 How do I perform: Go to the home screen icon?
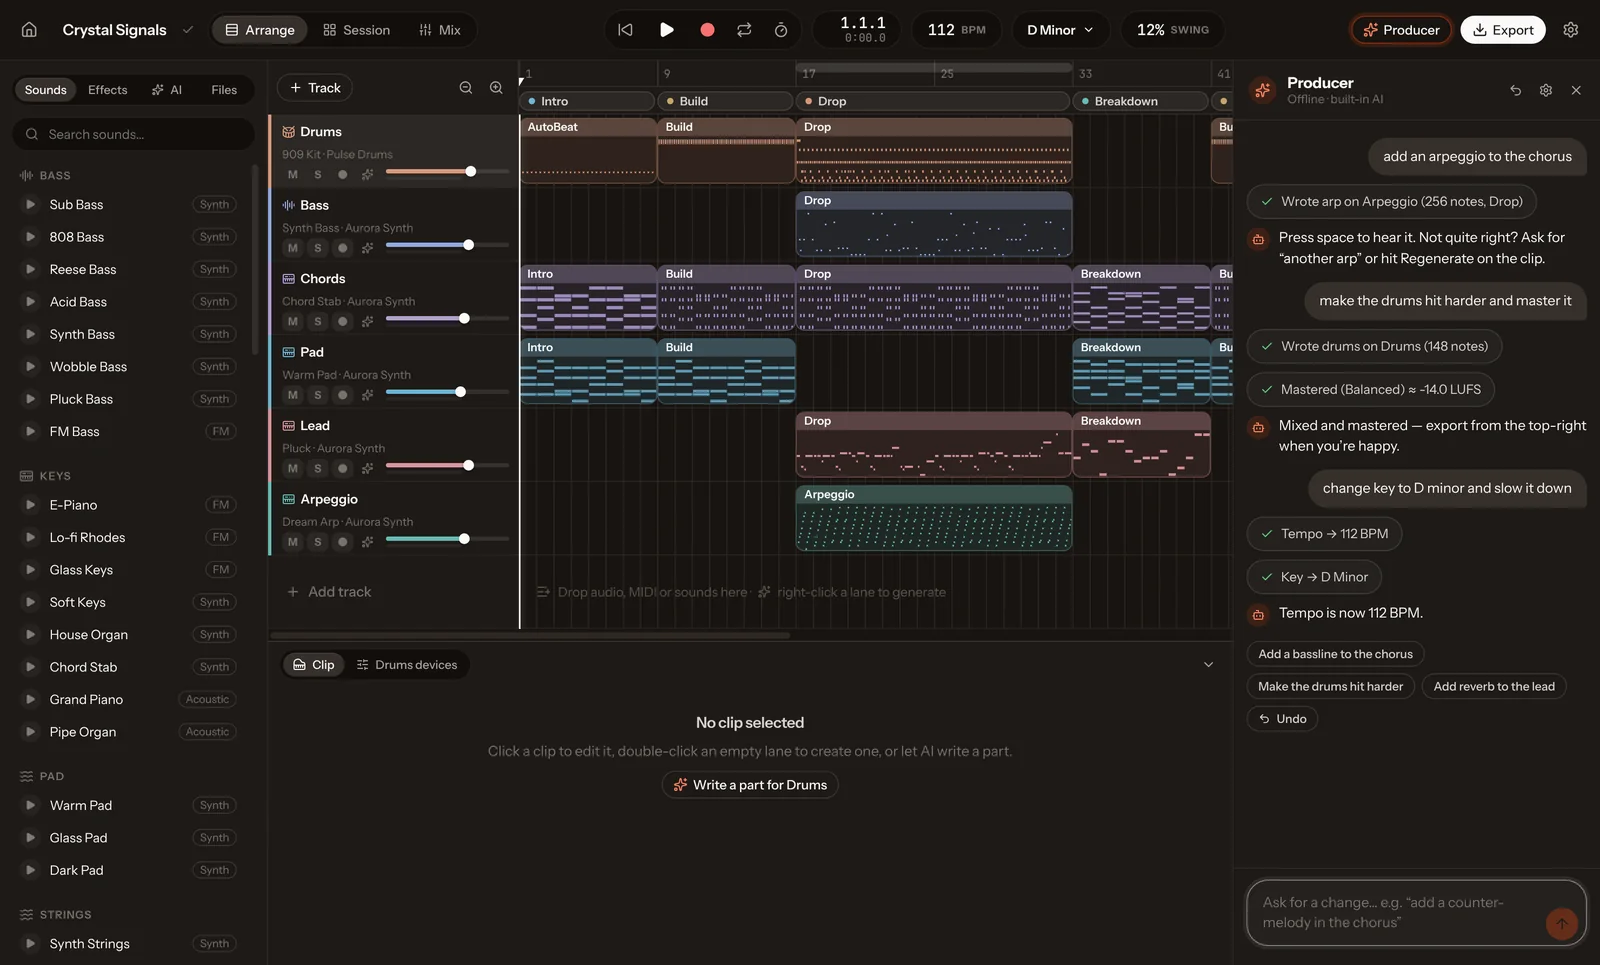tap(29, 30)
